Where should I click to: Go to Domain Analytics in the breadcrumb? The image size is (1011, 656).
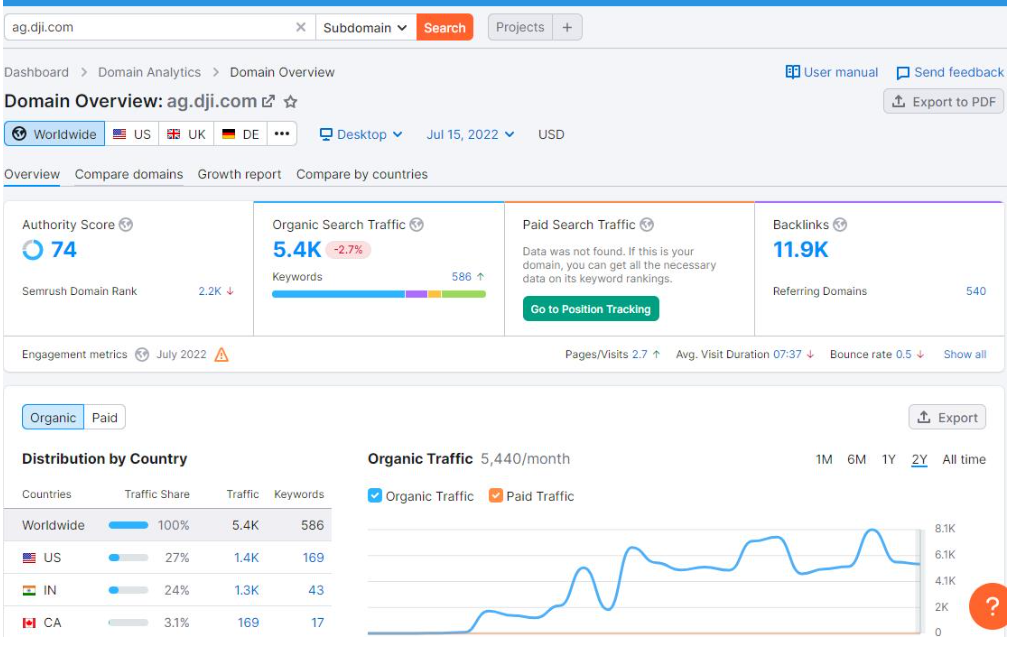149,72
